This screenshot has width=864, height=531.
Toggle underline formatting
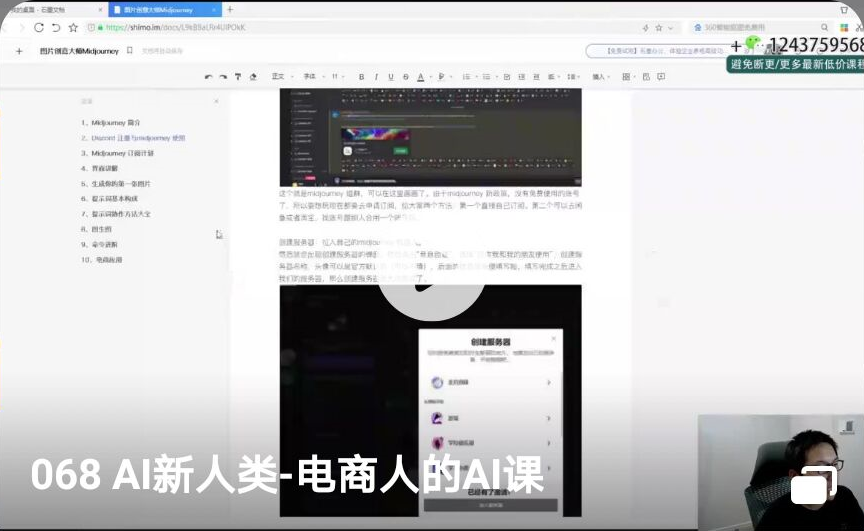(x=390, y=76)
